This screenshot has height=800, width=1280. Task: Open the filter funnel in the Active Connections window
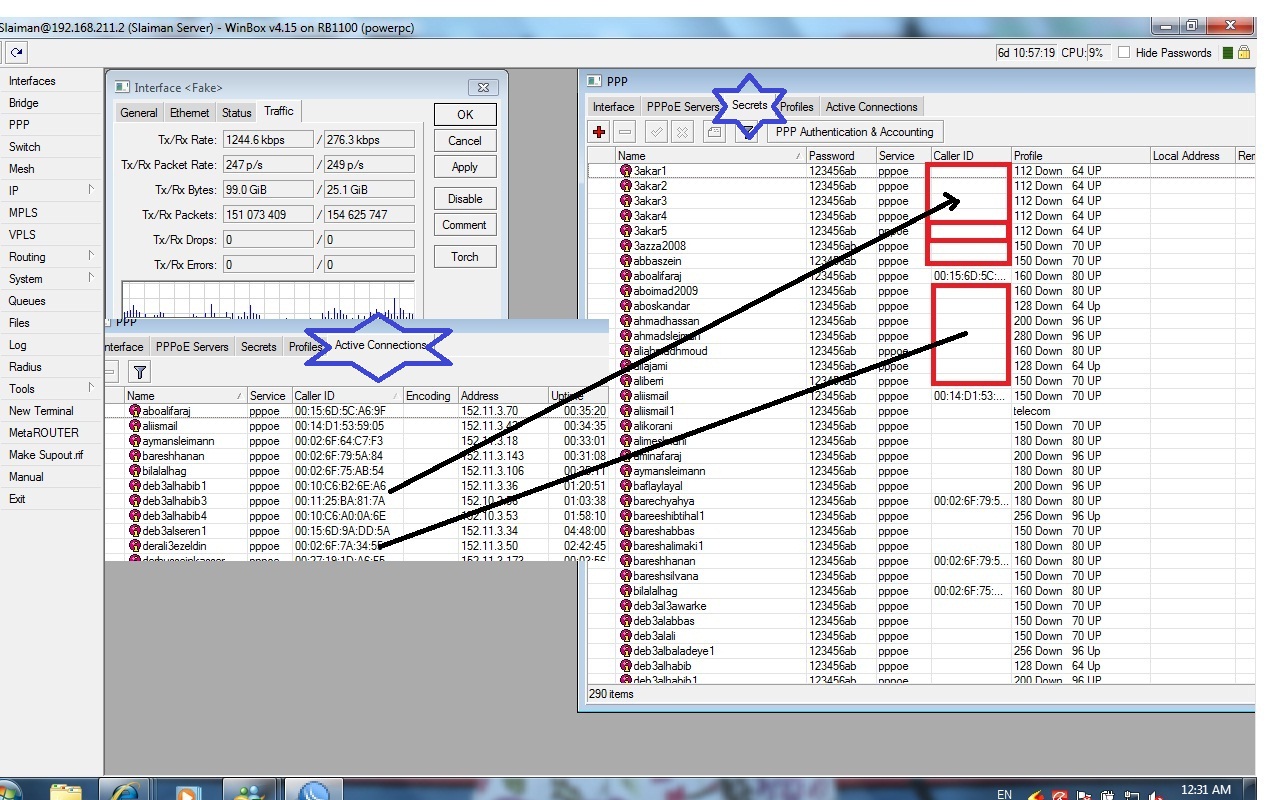click(140, 372)
